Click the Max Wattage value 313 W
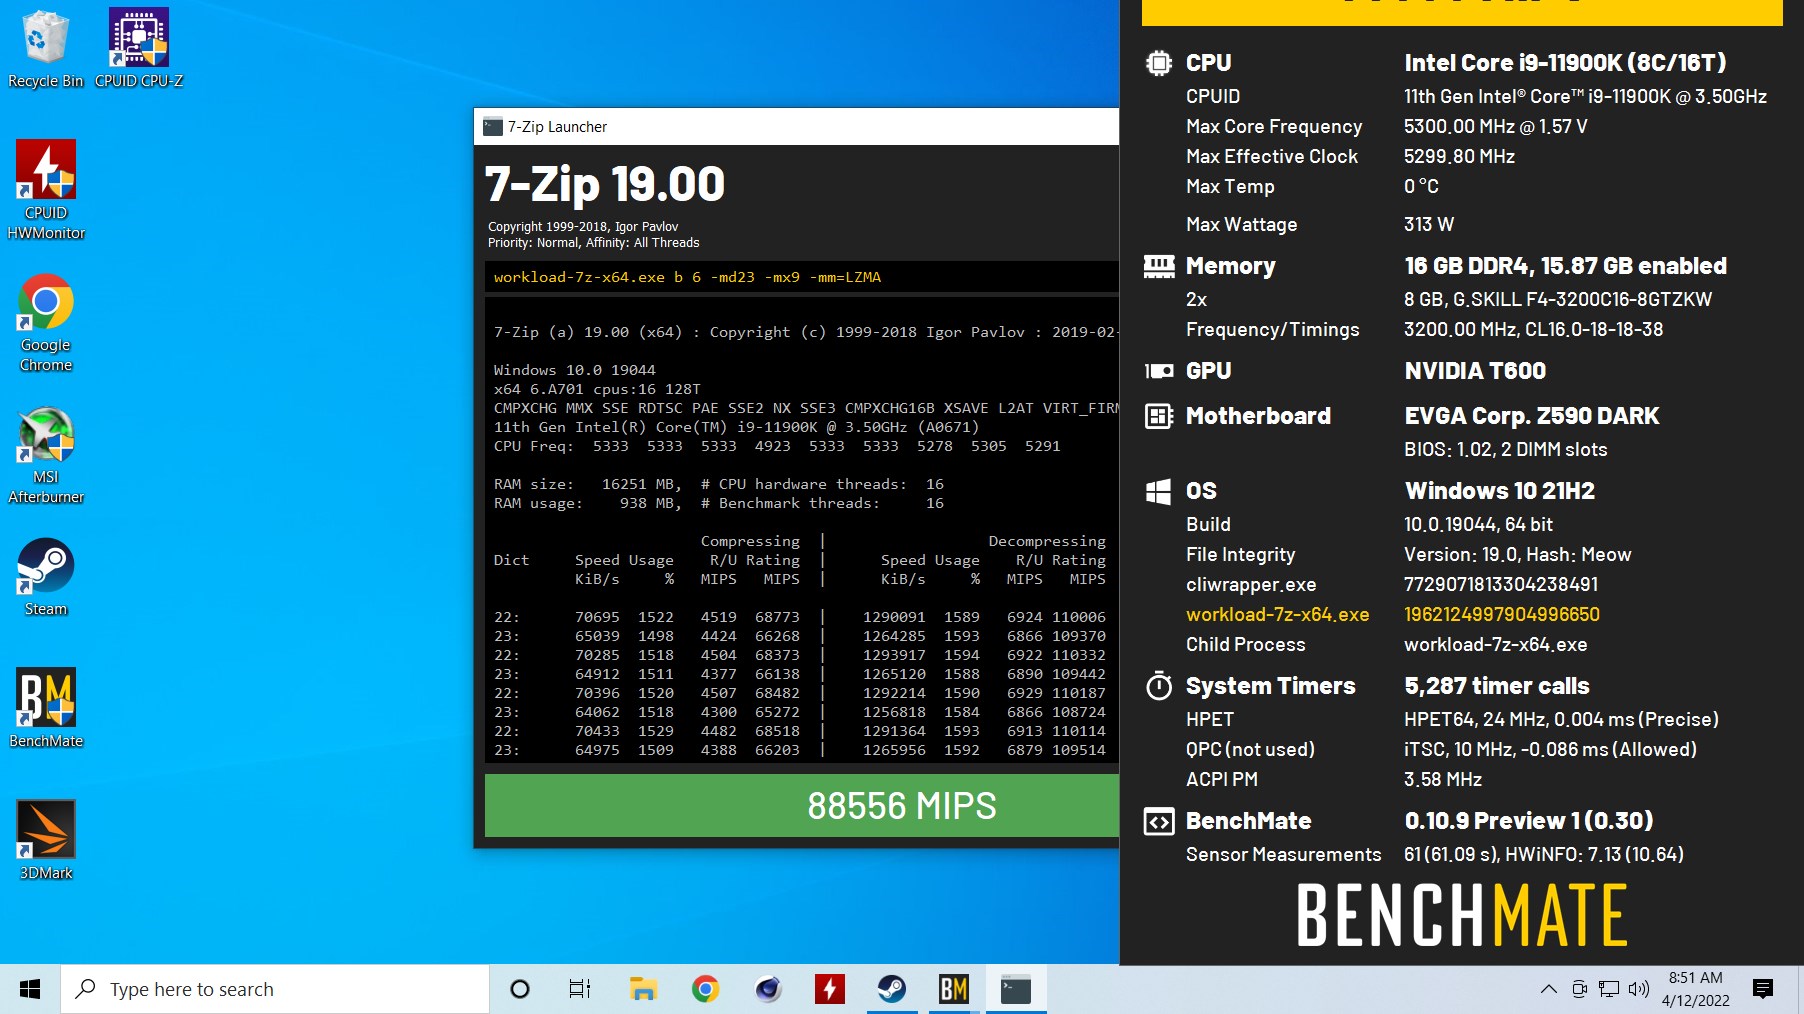This screenshot has width=1804, height=1014. click(1429, 225)
